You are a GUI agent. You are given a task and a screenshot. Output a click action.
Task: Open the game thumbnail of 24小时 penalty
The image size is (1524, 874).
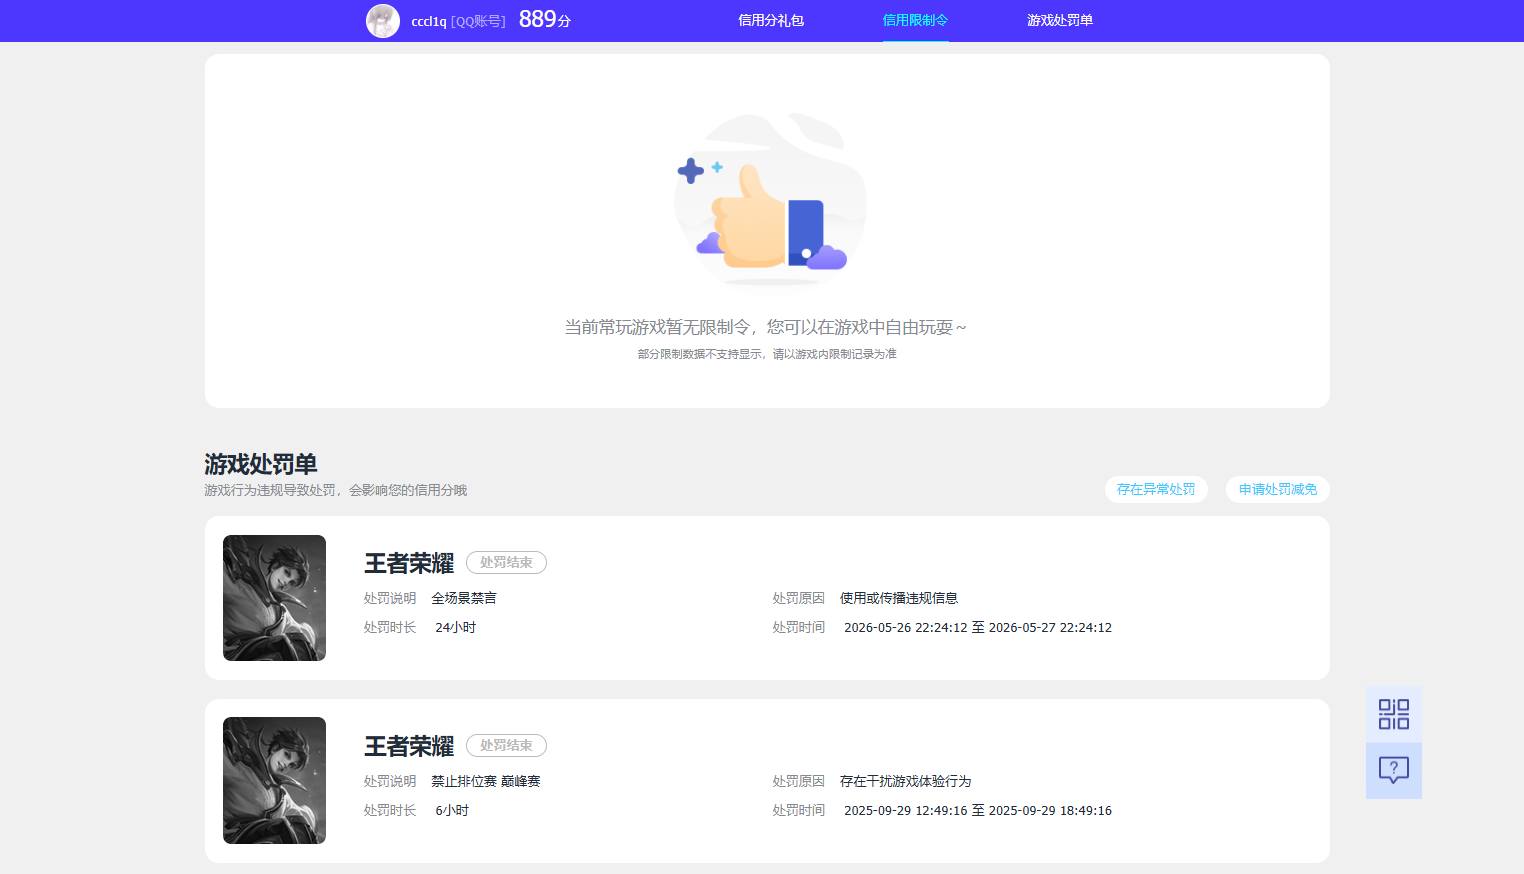point(274,598)
